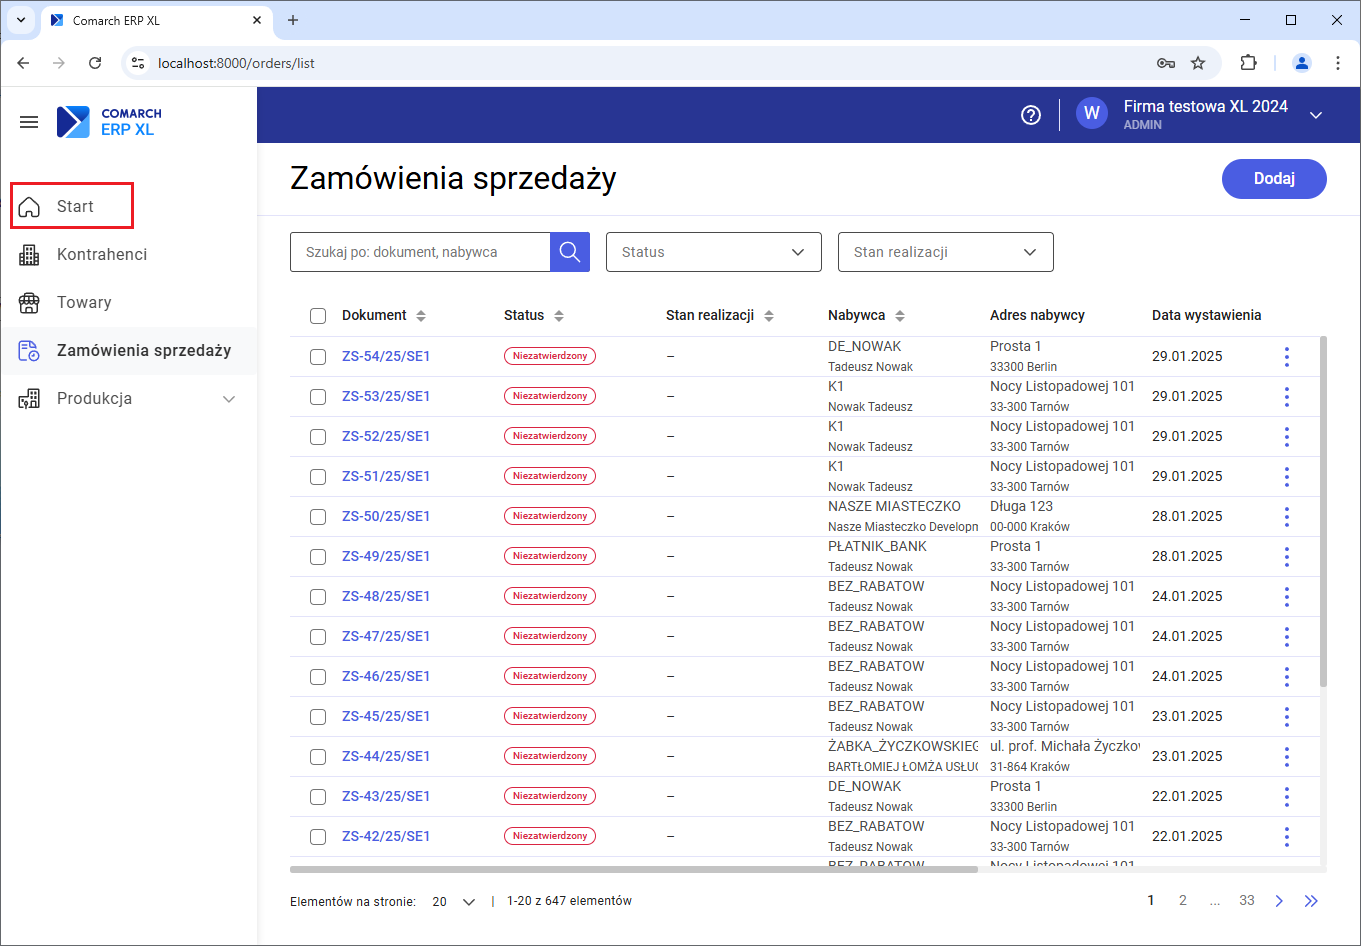The image size is (1361, 946).
Task: Open Towary in sidebar
Action: coord(129,303)
